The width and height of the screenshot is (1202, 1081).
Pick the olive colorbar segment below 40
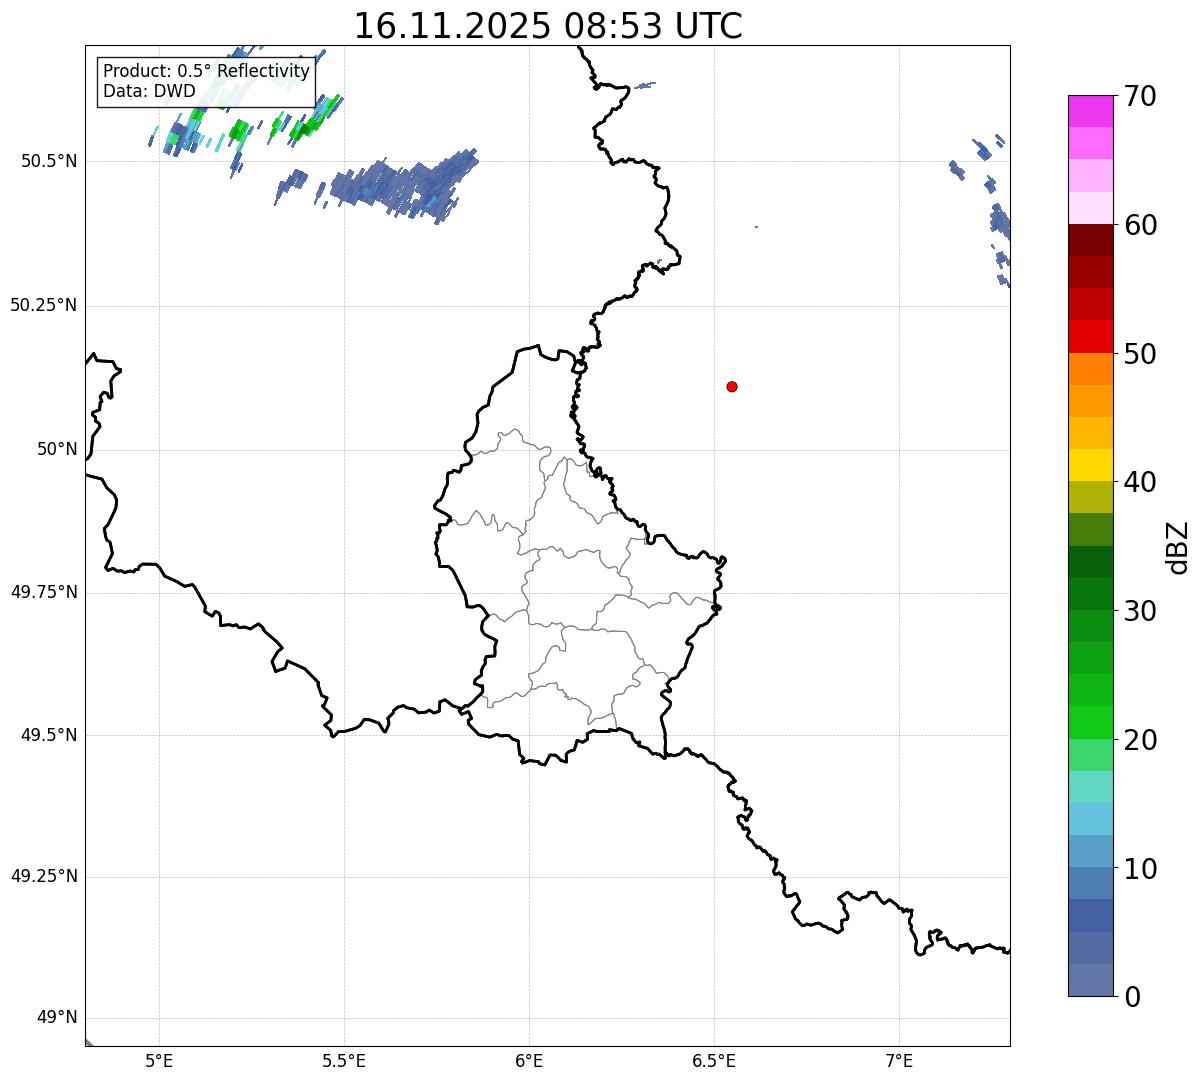tap(1090, 497)
